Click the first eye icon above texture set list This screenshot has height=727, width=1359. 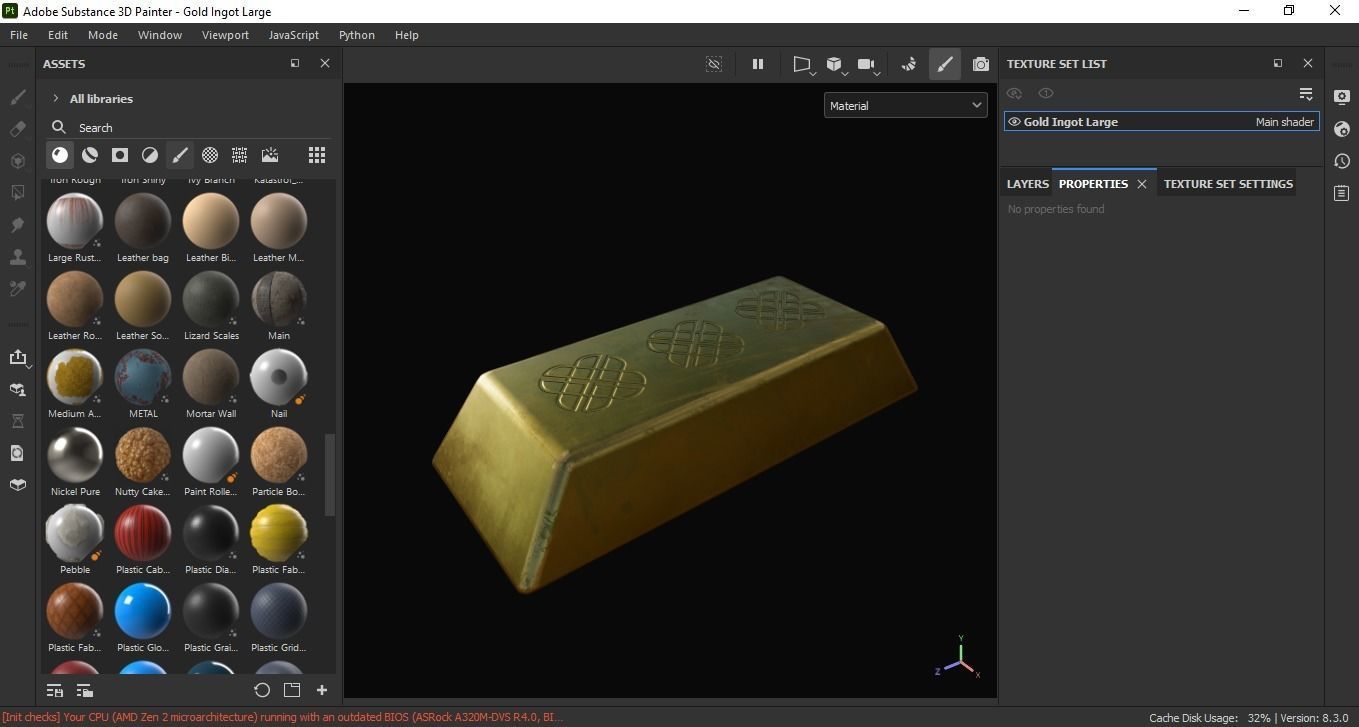[1014, 93]
